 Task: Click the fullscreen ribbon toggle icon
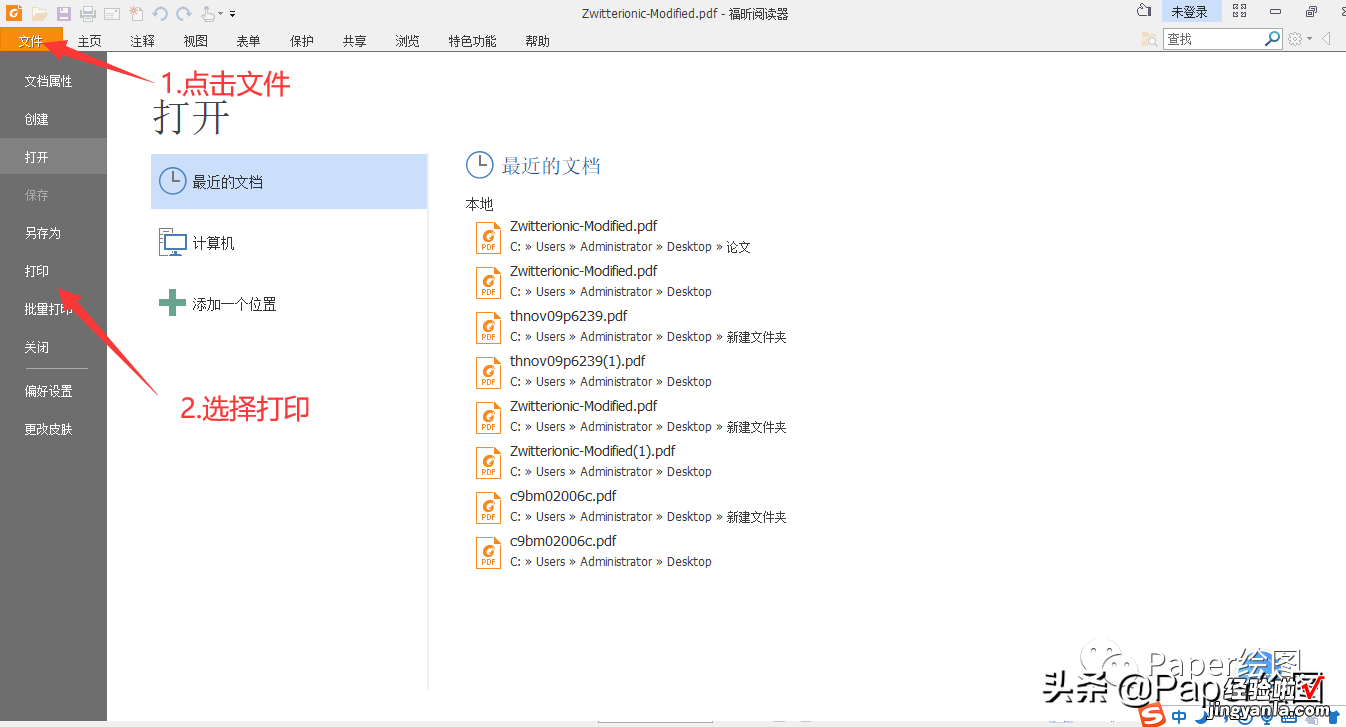click(1240, 11)
